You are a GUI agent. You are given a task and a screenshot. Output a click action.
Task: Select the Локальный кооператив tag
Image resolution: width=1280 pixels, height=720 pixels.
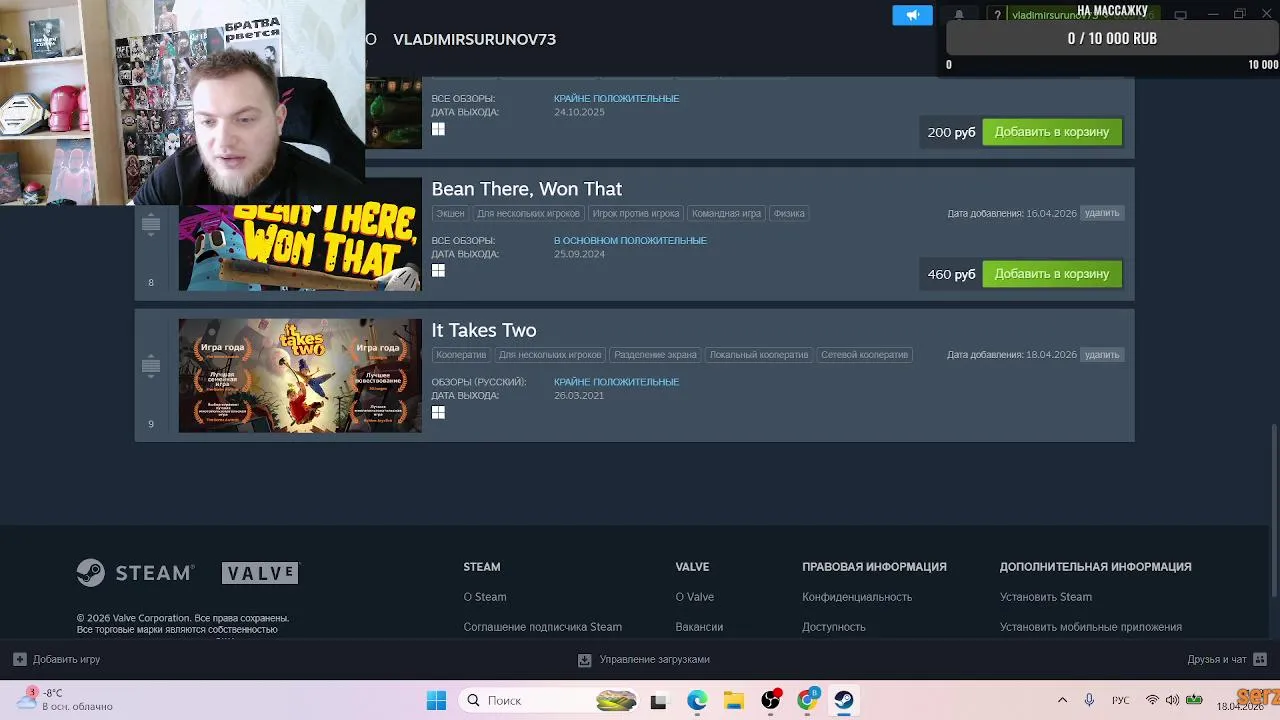tap(759, 355)
